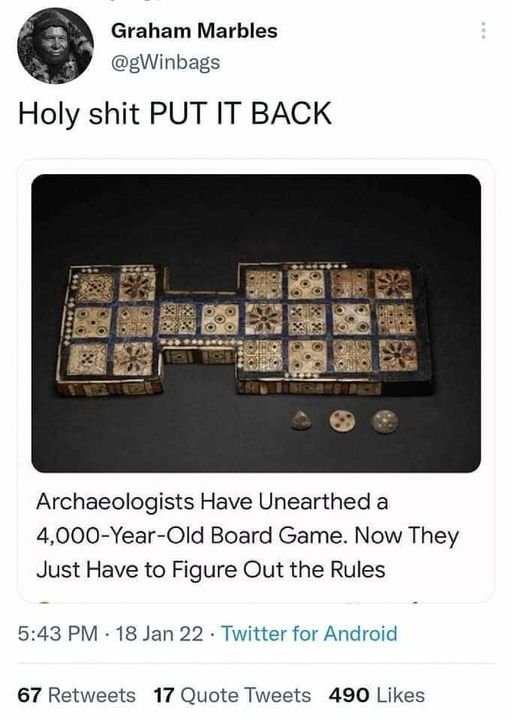This screenshot has width=512, height=720.
Task: Open the Graham Marbles display name
Action: [194, 31]
